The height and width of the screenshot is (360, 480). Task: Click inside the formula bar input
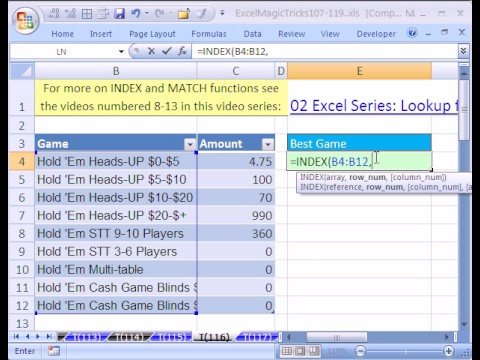[x=325, y=51]
